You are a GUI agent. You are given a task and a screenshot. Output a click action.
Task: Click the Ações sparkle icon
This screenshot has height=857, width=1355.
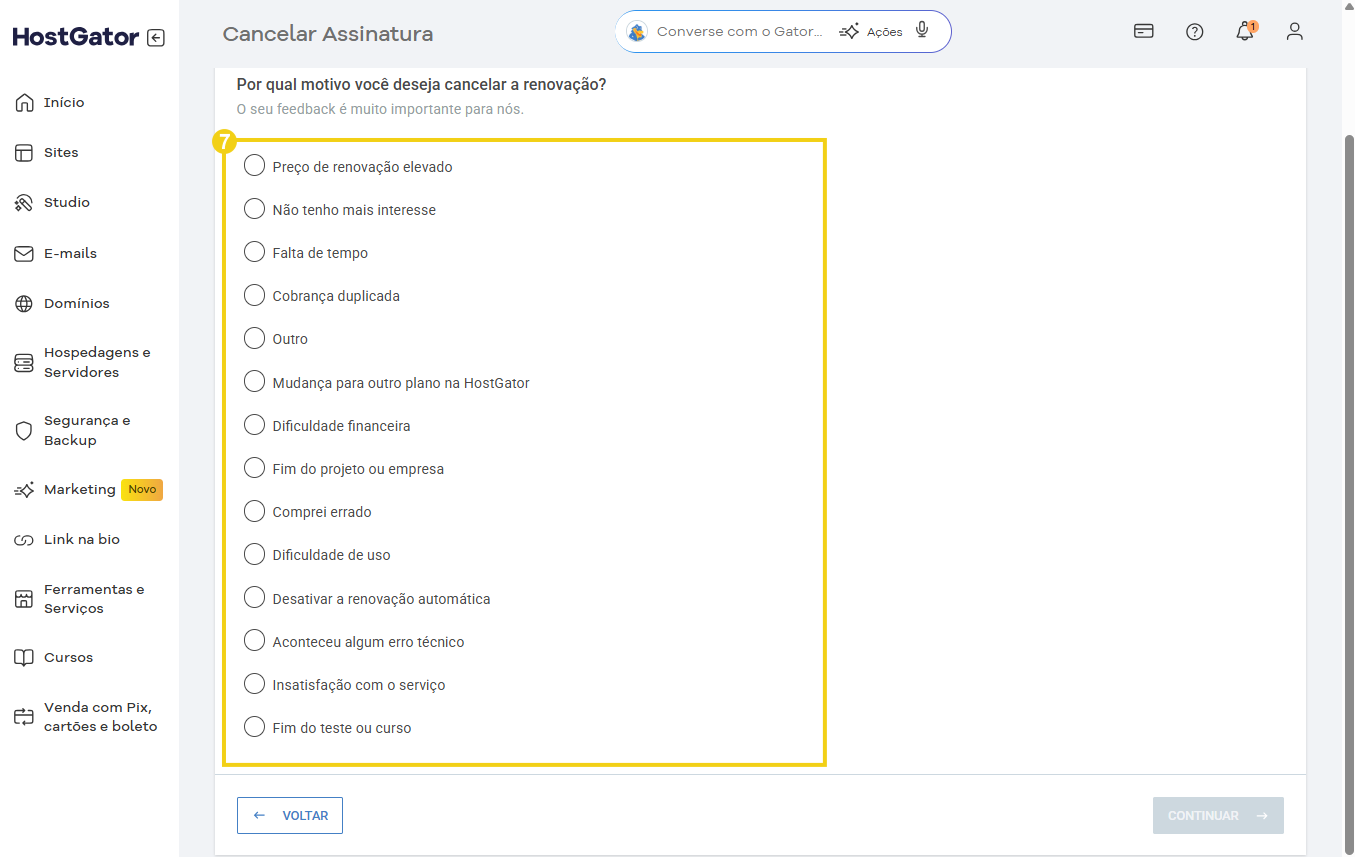(849, 31)
